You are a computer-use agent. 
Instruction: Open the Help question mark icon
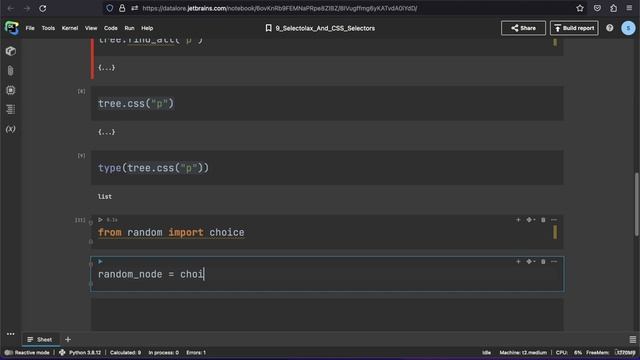pyautogui.click(x=609, y=28)
